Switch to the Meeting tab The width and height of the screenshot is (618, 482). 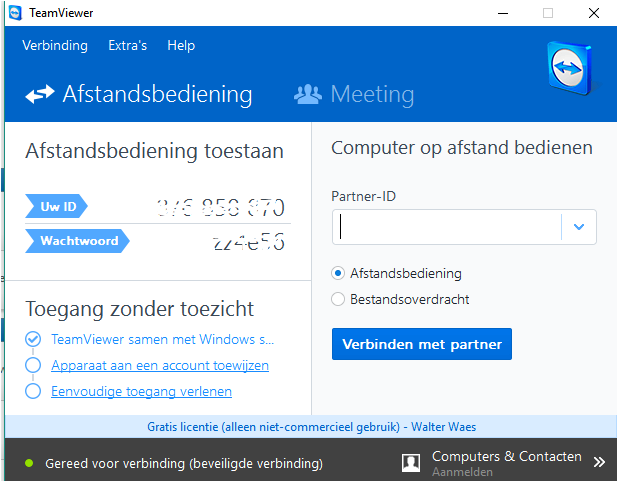tap(371, 95)
